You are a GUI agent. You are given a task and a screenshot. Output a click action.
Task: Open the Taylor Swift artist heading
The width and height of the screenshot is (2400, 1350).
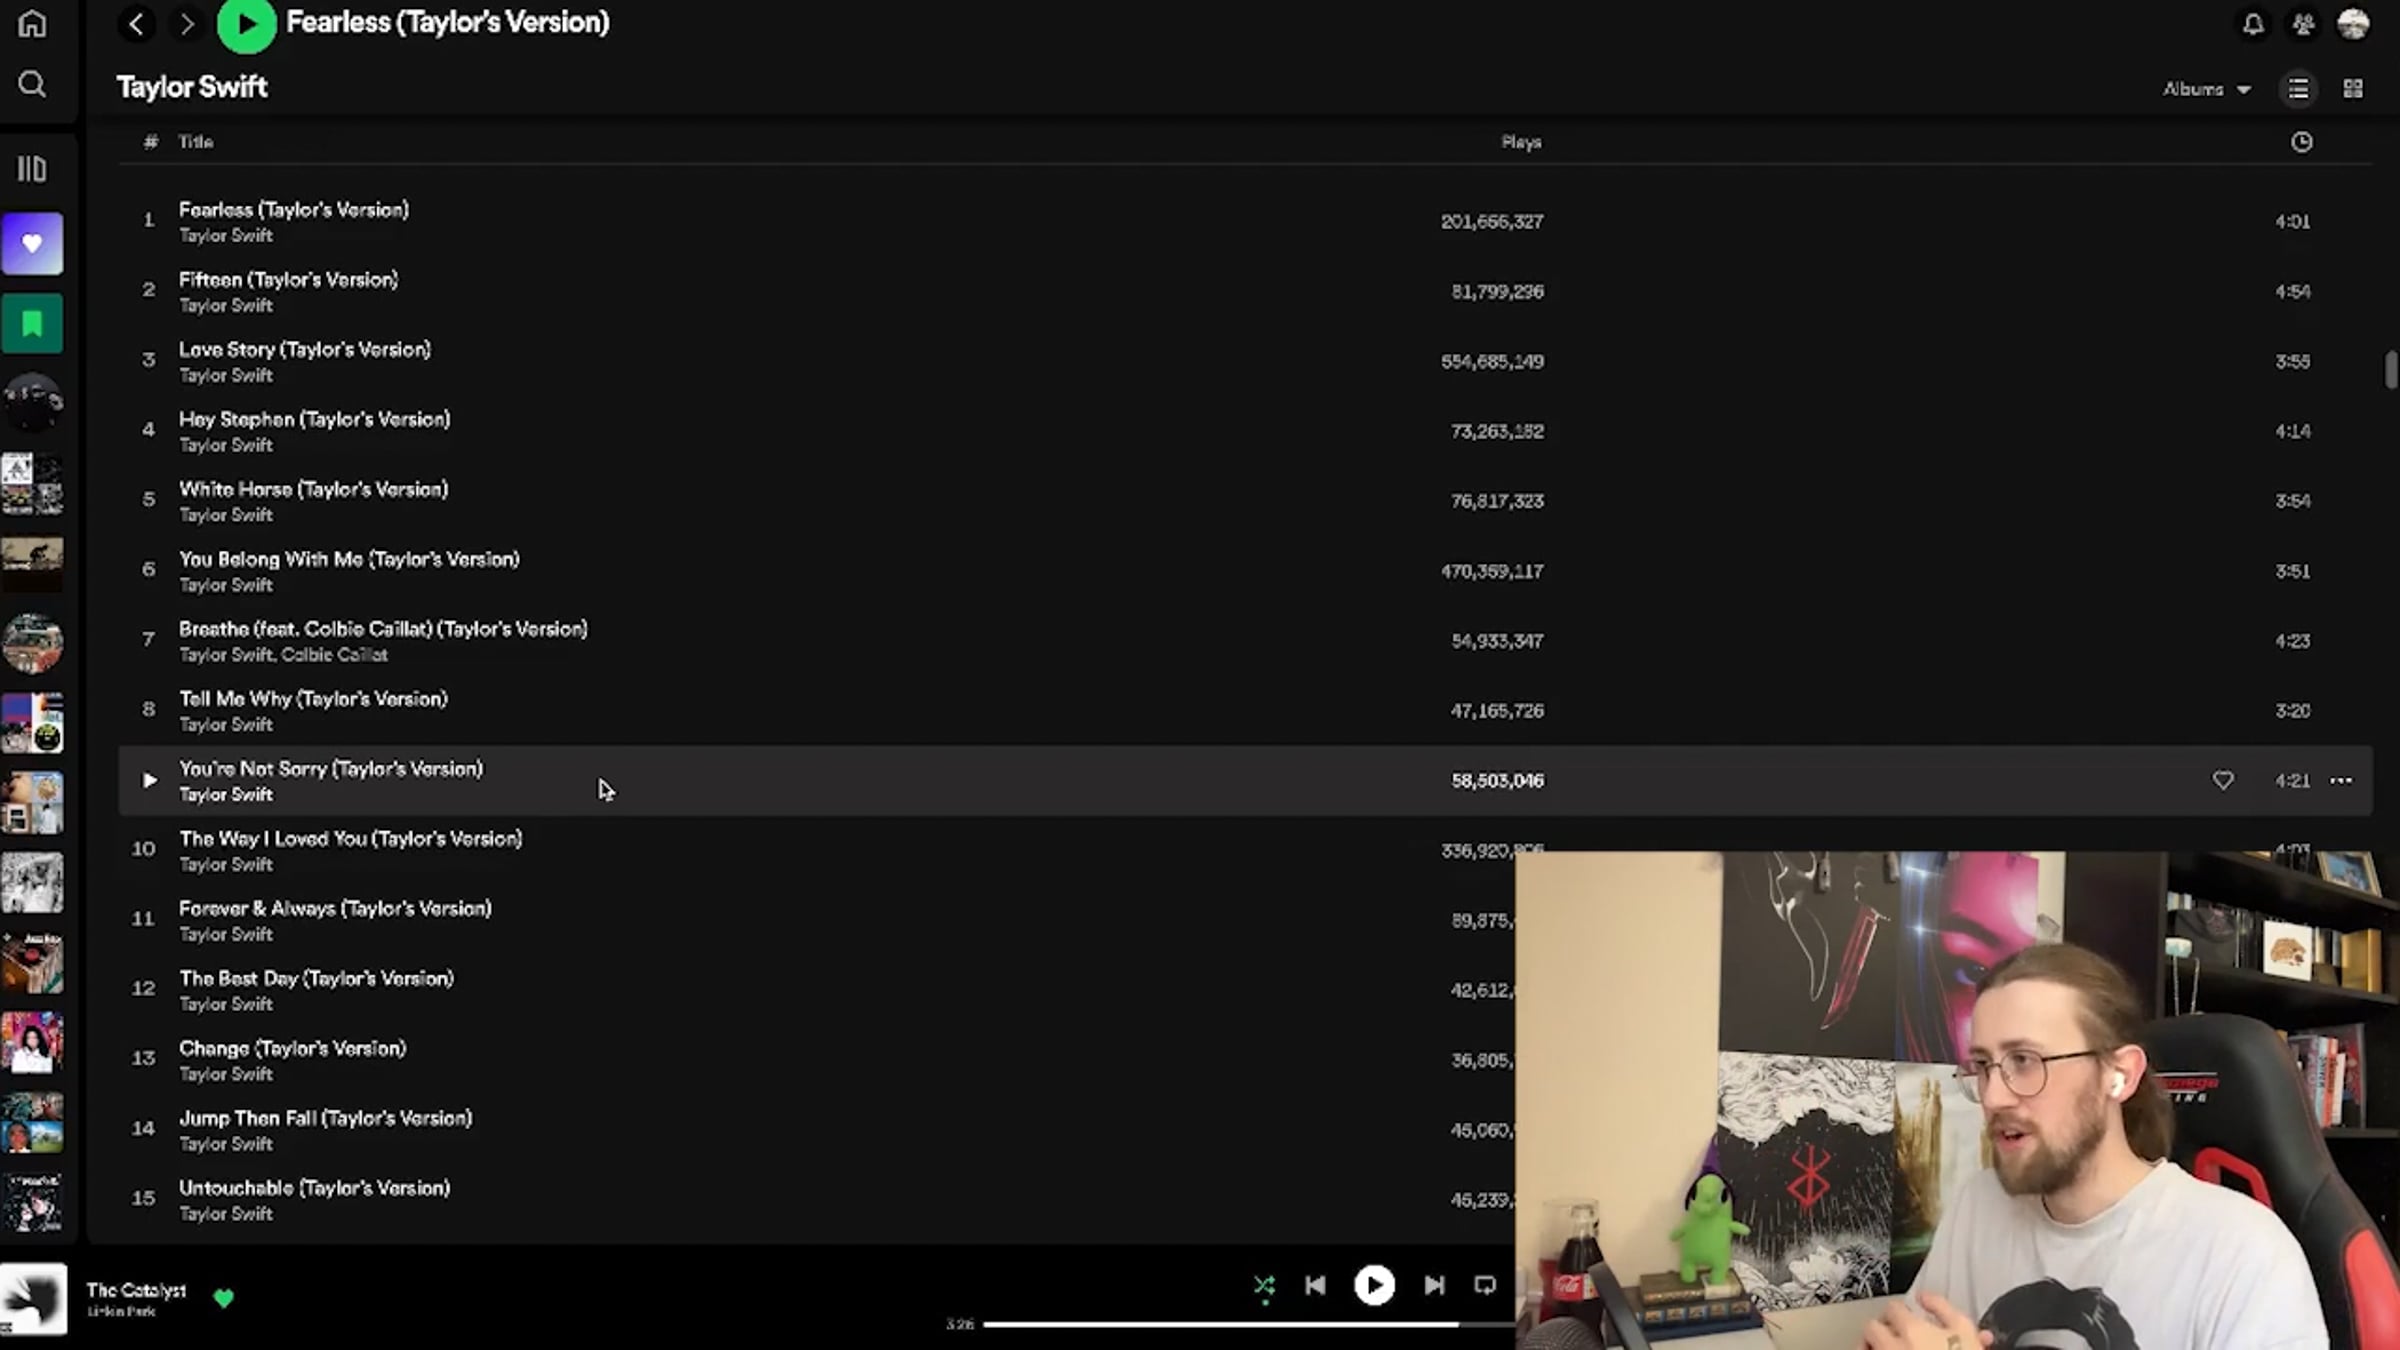pos(192,87)
